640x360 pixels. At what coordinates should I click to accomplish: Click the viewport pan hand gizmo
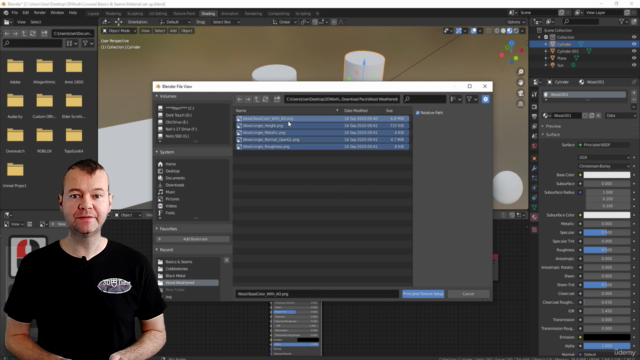point(520,83)
